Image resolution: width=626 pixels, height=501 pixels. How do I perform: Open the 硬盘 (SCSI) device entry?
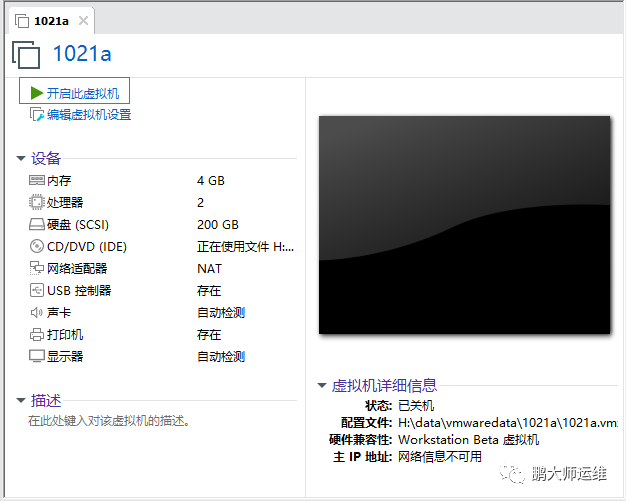tap(78, 224)
